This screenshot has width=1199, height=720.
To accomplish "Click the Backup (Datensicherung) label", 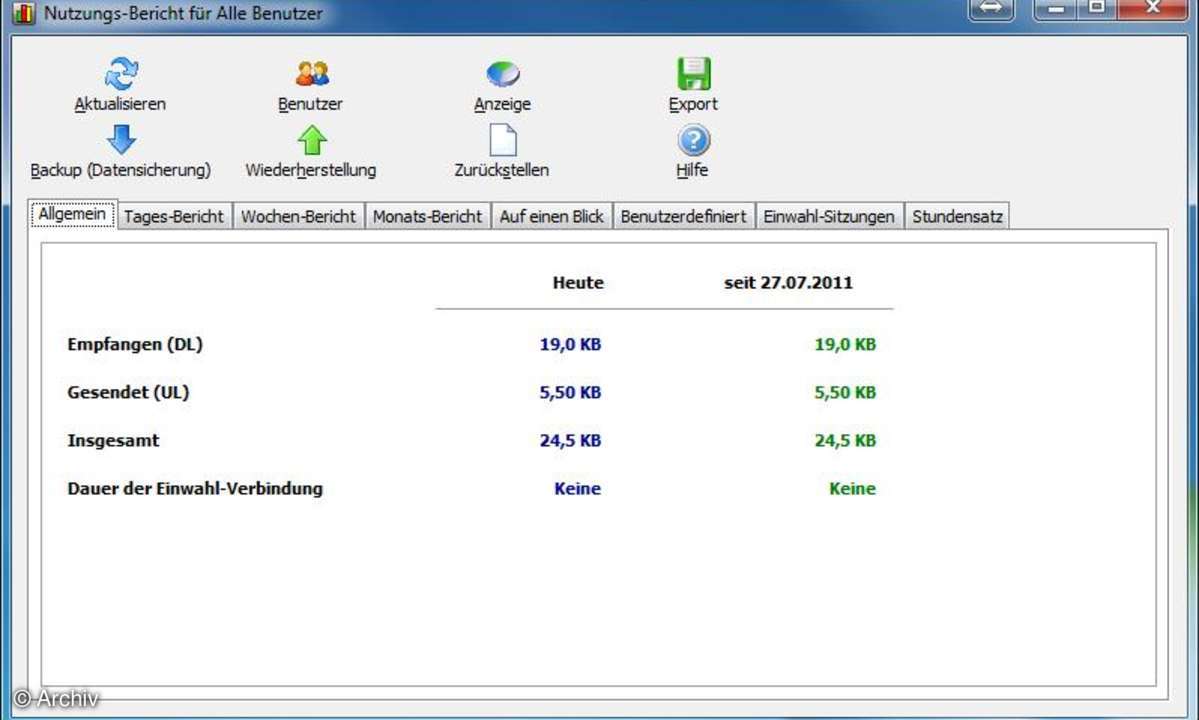I will 121,170.
